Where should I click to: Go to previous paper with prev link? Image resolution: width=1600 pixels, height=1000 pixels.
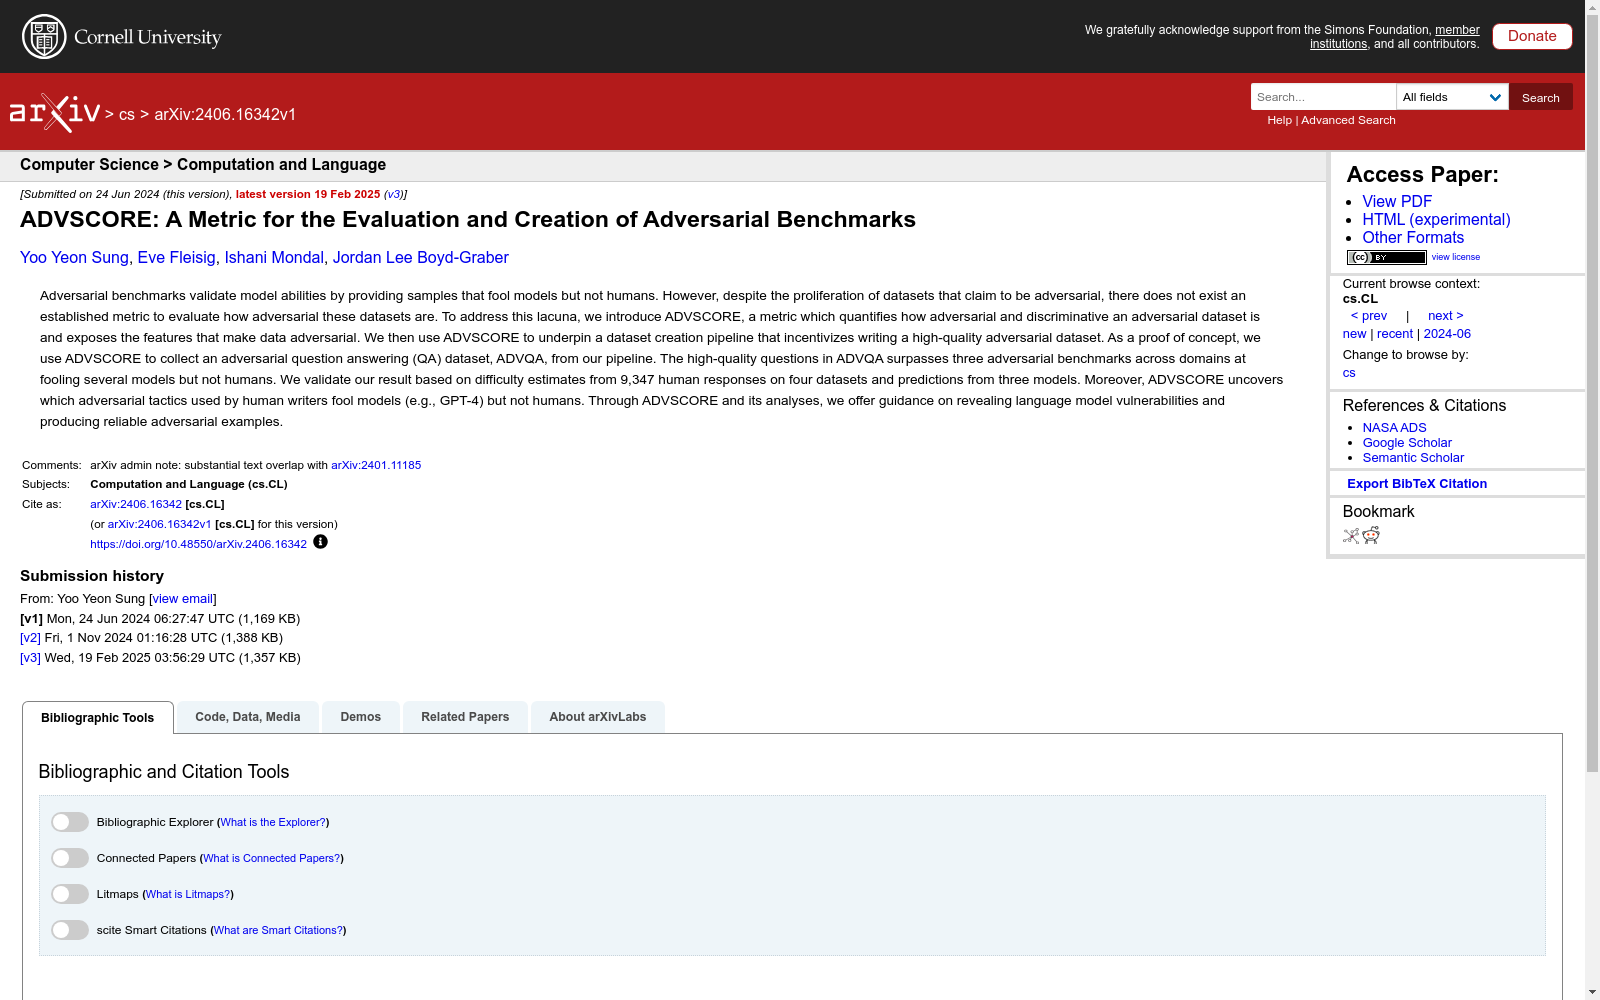[x=1369, y=316]
